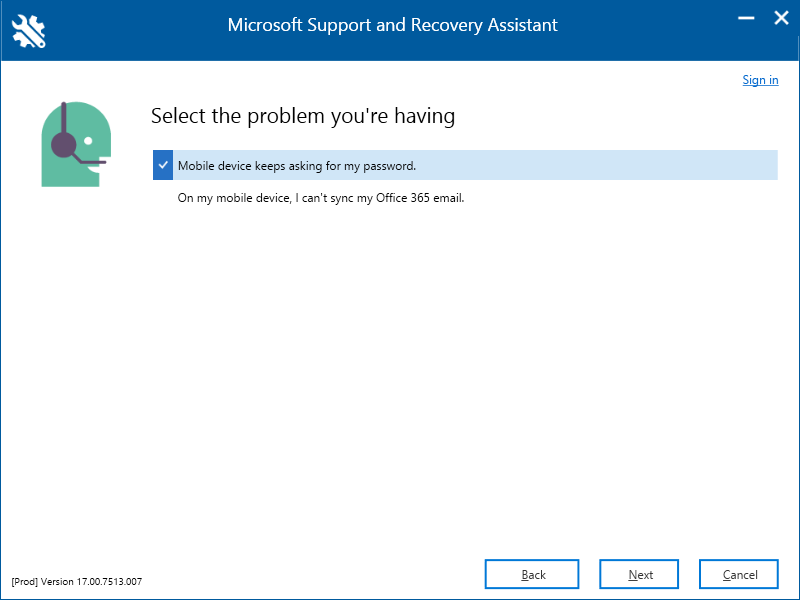Click the Prod version number text

[77, 582]
